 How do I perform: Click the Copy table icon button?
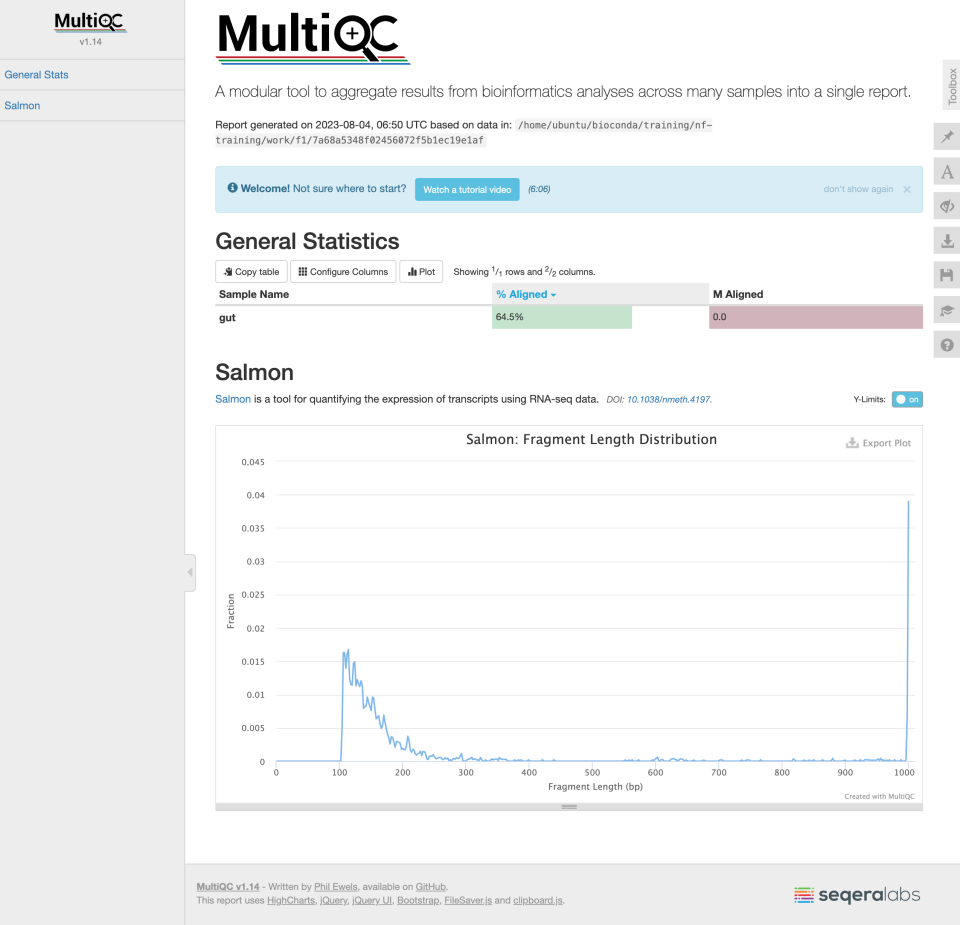[250, 271]
